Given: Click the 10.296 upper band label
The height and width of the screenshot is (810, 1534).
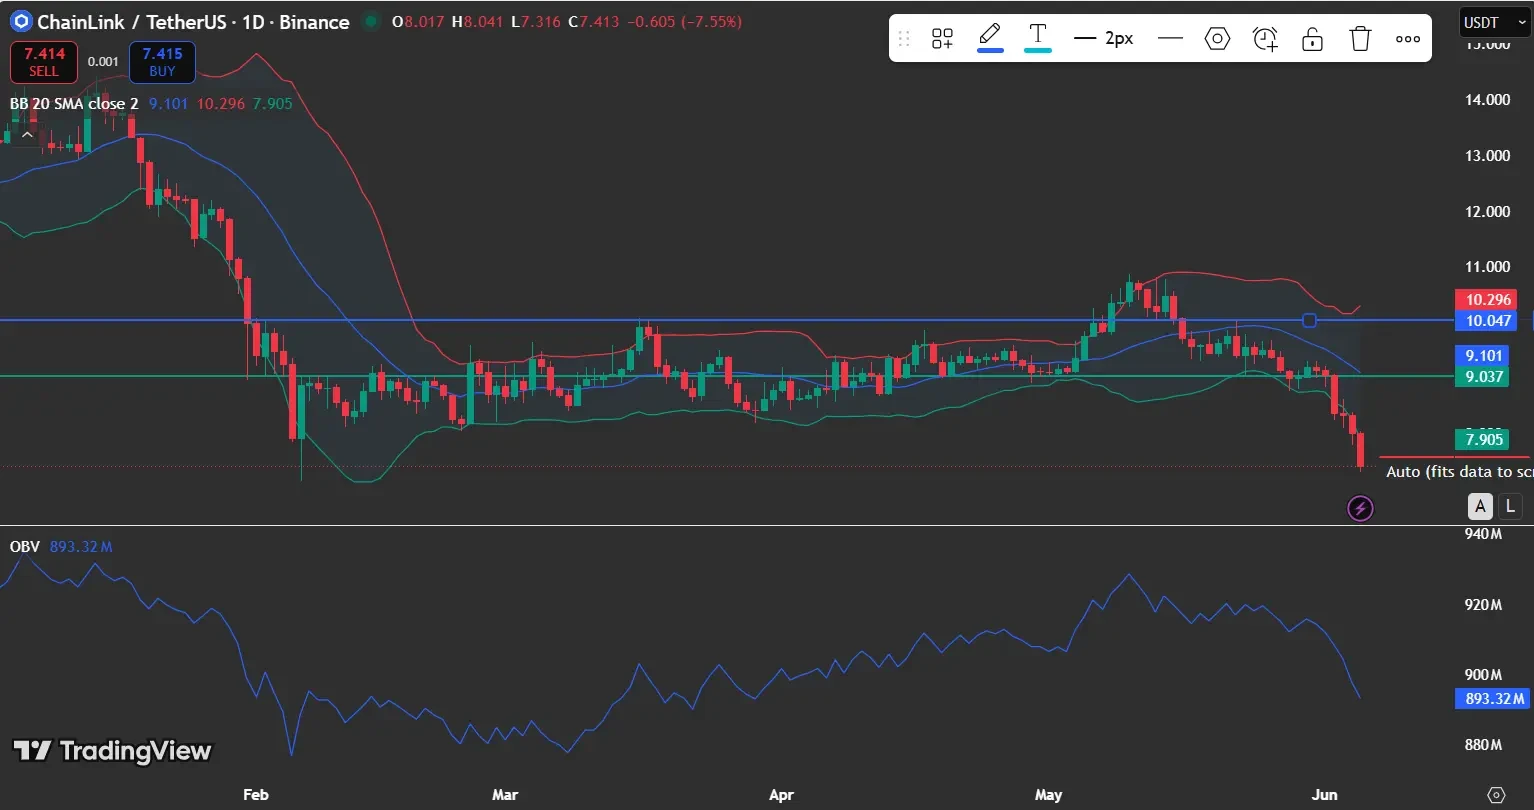Looking at the screenshot, I should [x=1488, y=299].
